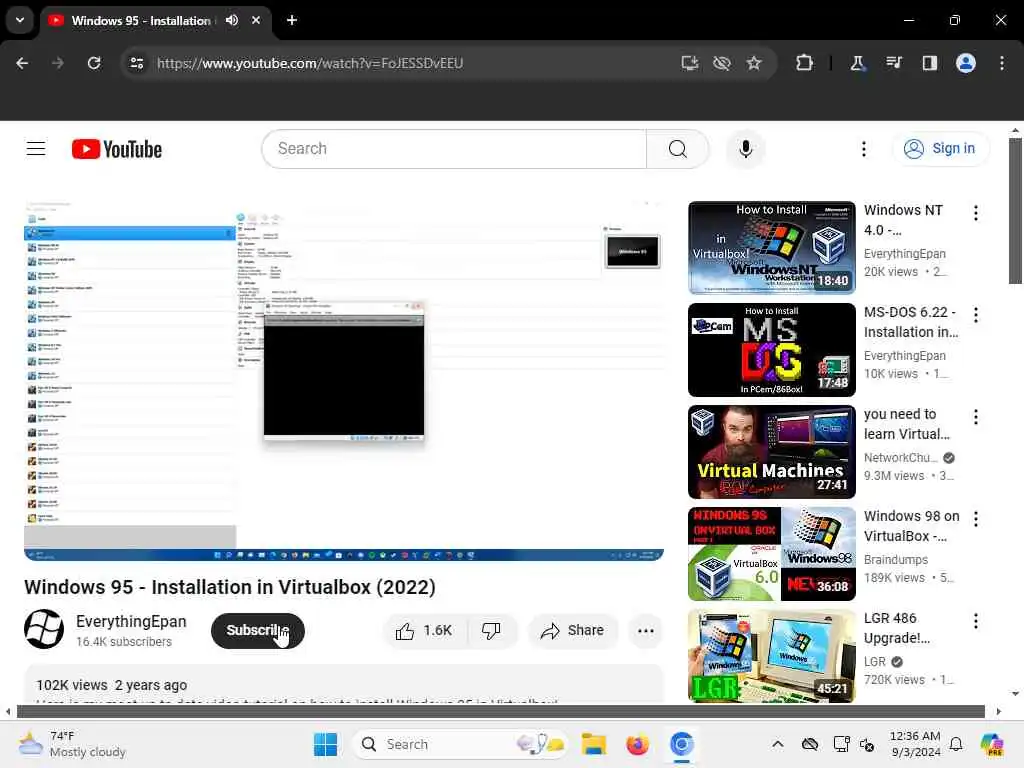The height and width of the screenshot is (768, 1024).
Task: Mute the tab via speaker icon
Action: click(232, 20)
